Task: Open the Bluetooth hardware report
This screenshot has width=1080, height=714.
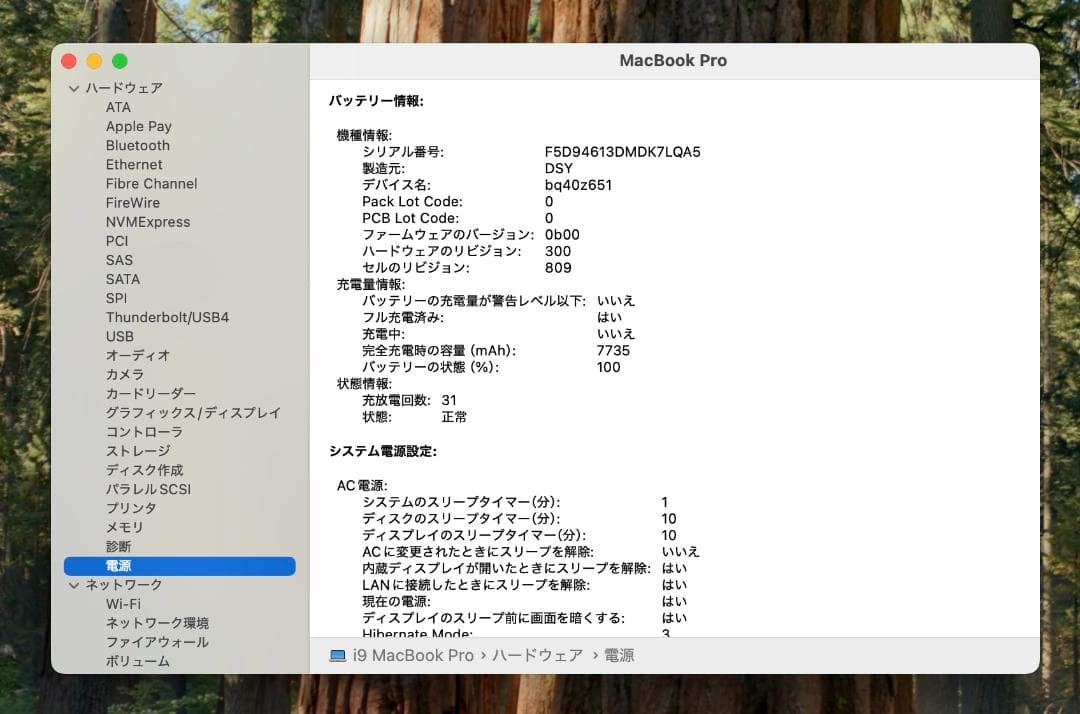Action: [137, 145]
